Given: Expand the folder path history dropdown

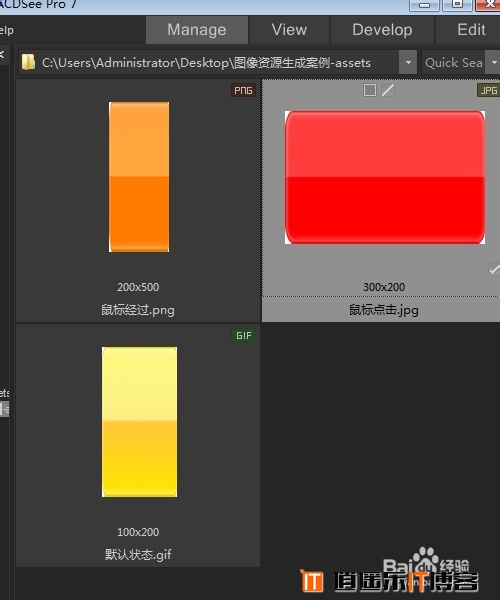Looking at the screenshot, I should point(408,62).
